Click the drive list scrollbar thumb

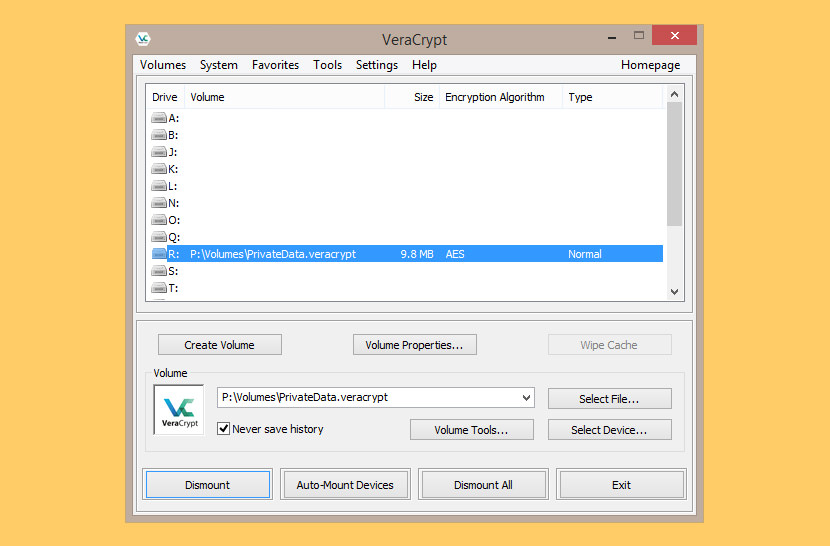coord(674,164)
